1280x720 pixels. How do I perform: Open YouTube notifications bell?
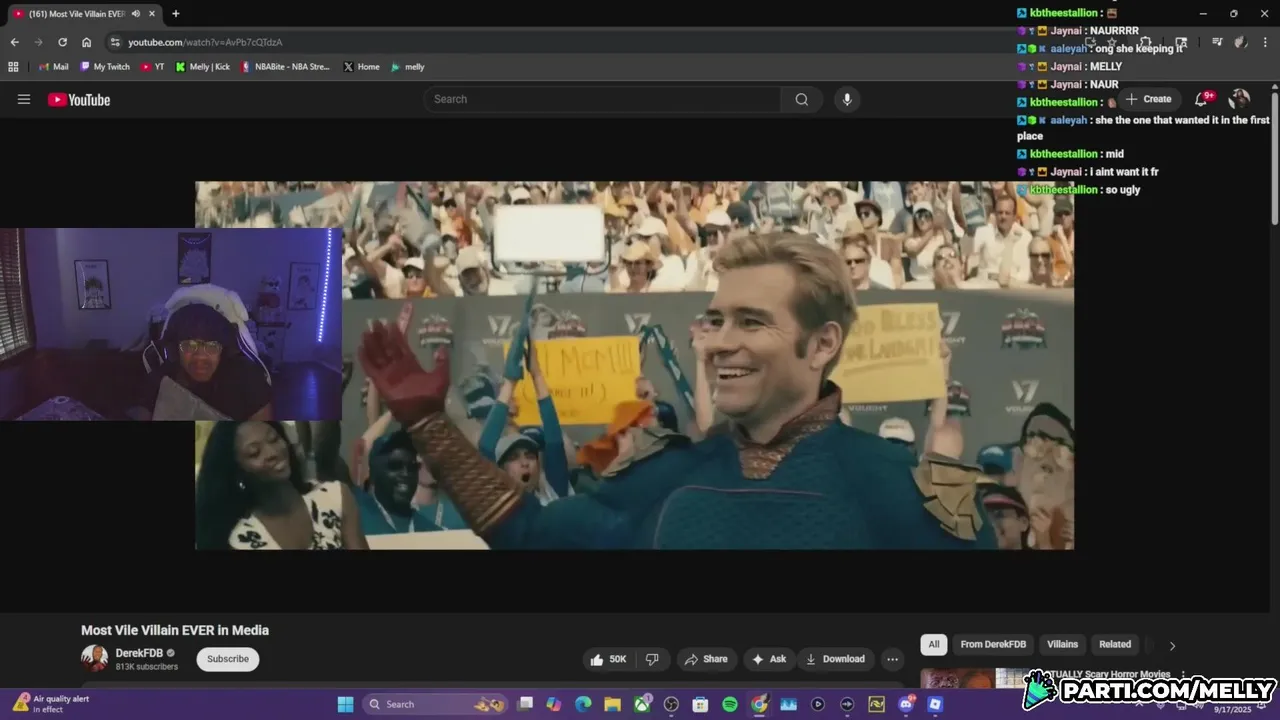(x=1202, y=99)
